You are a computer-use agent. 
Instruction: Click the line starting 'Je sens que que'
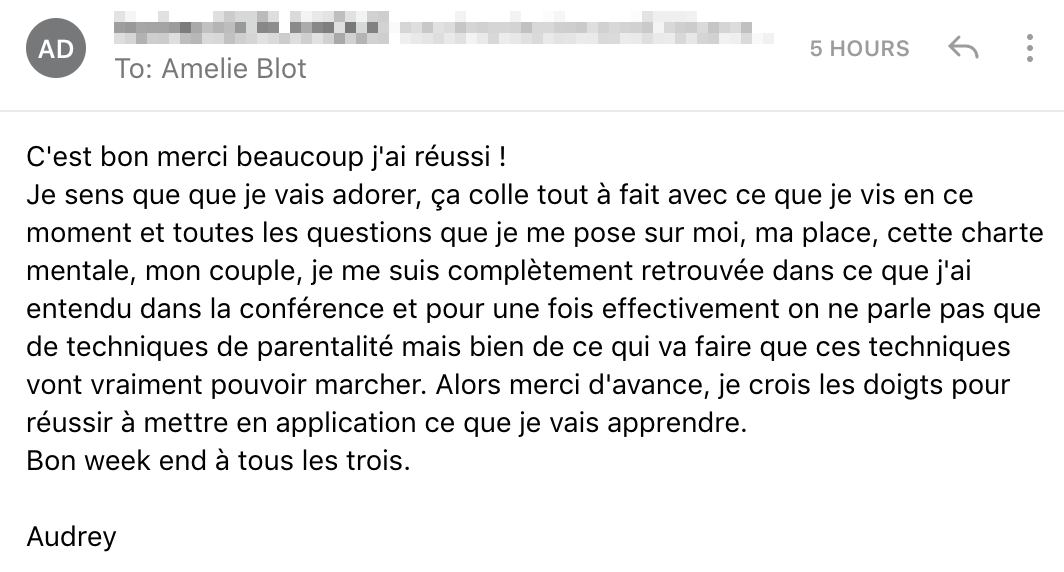(499, 195)
